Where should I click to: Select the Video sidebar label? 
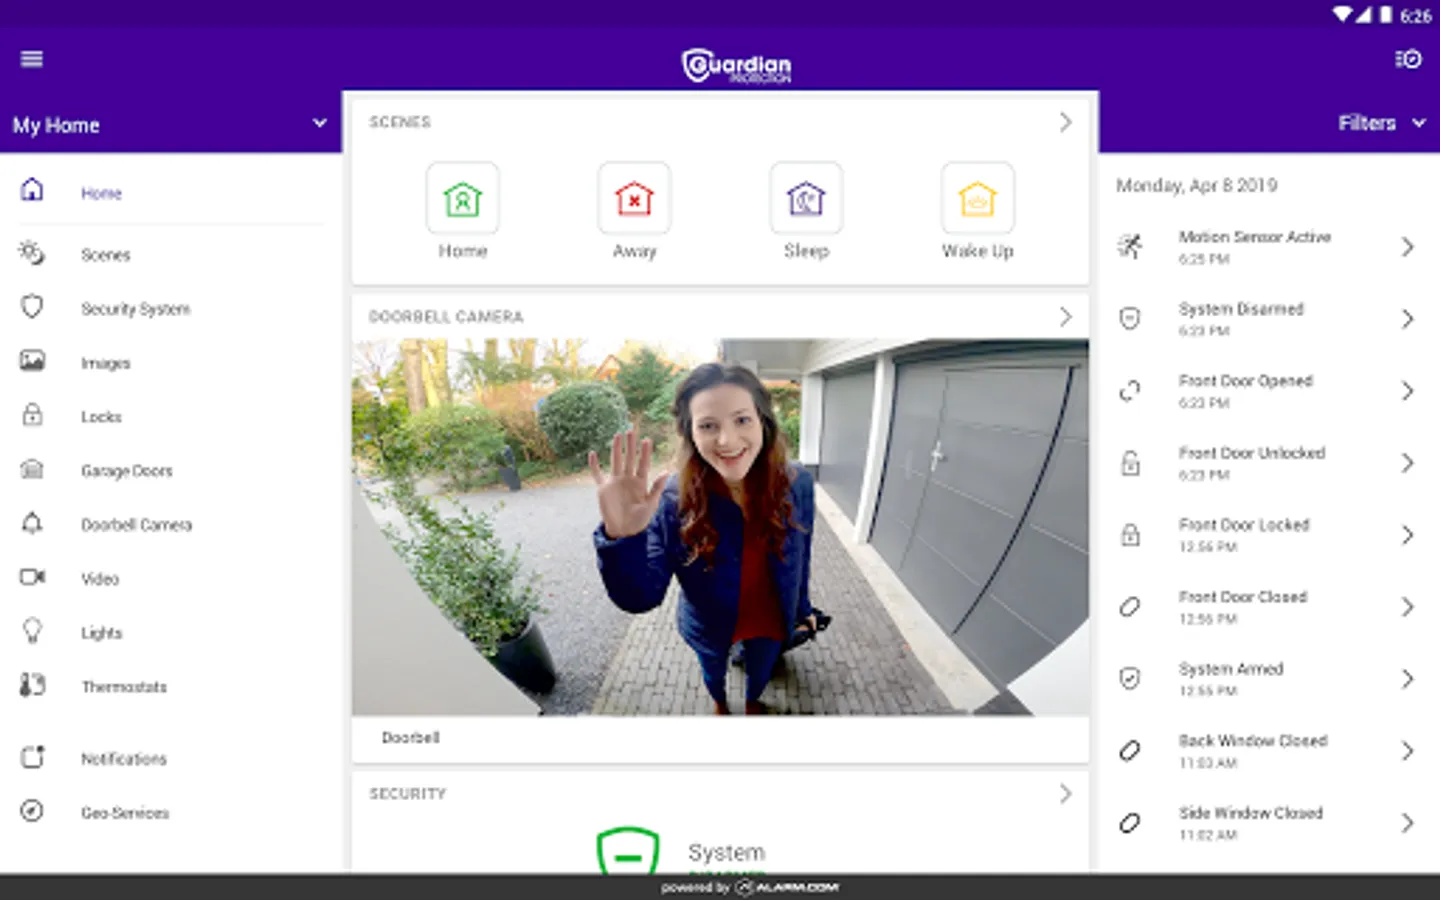pos(100,579)
